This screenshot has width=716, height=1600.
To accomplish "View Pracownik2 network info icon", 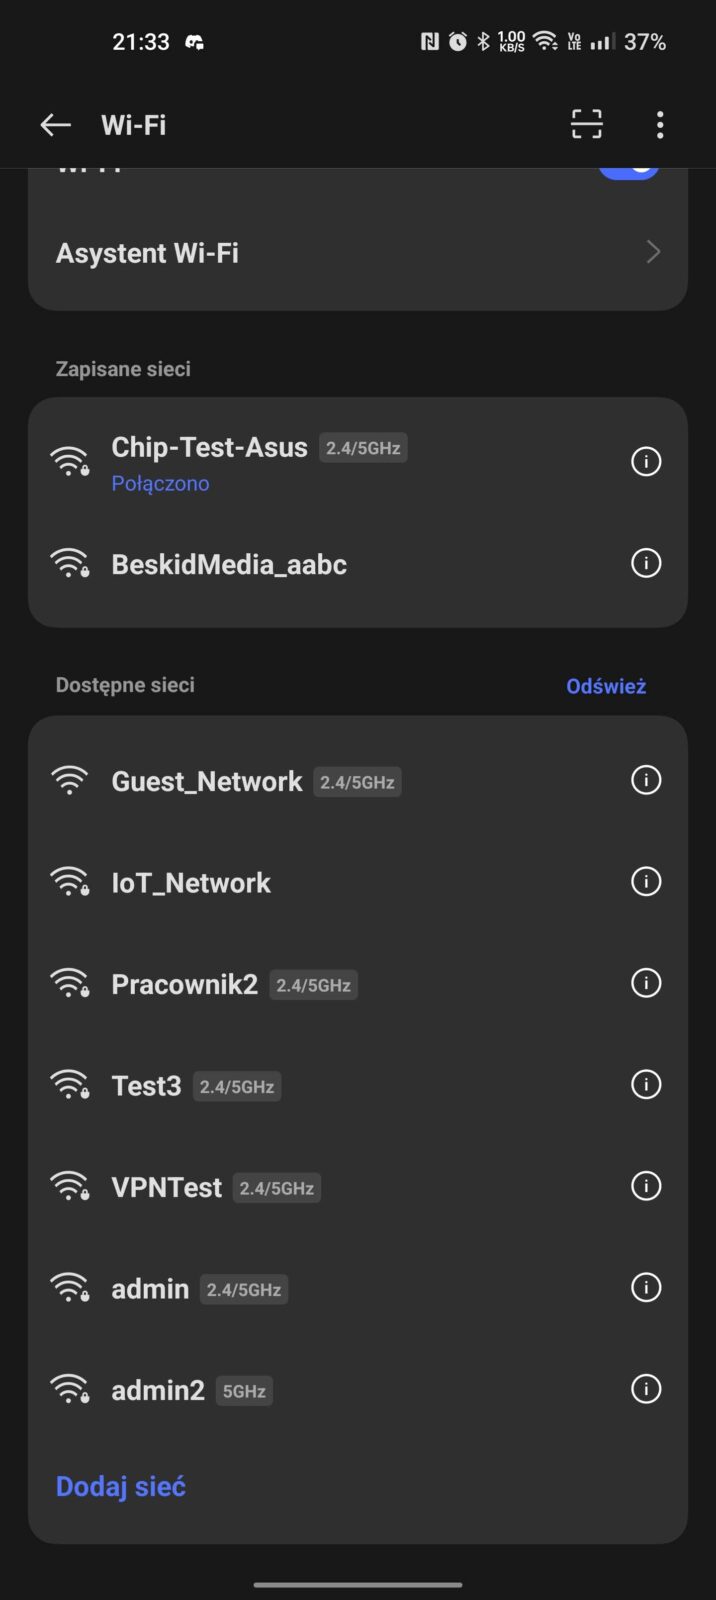I will pyautogui.click(x=646, y=984).
